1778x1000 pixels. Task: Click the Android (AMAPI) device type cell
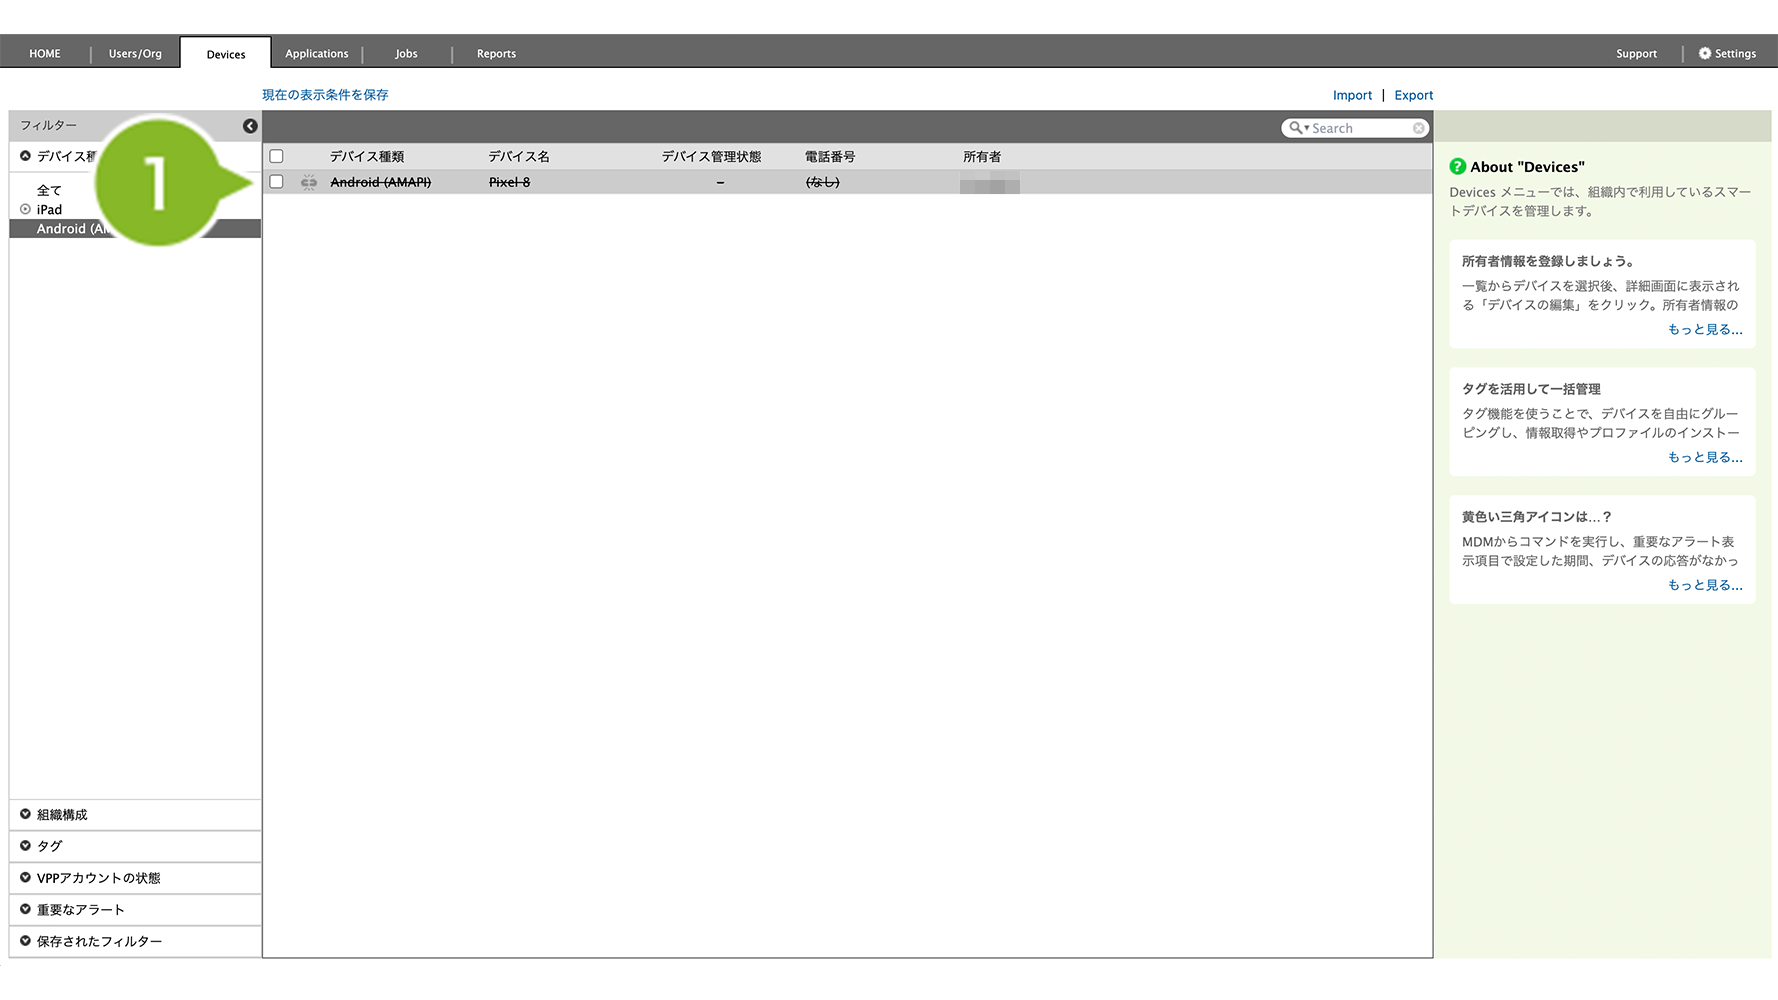pos(380,182)
